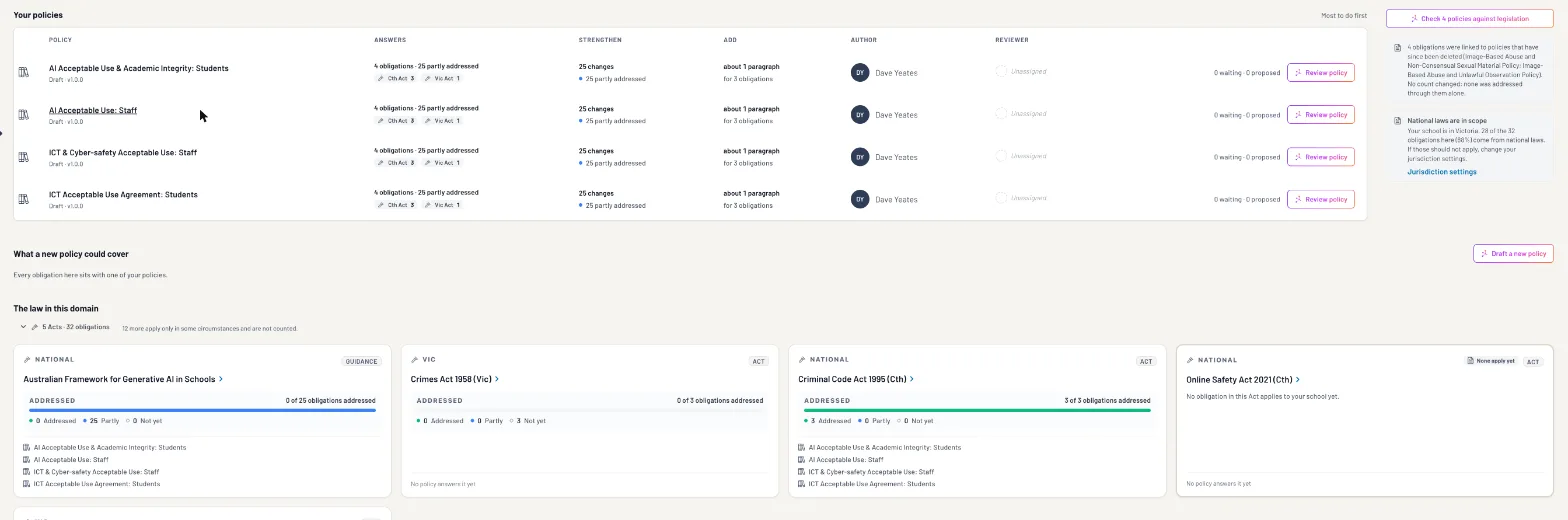Click the ACT badge on Criminal Code Act 1995 card

click(x=1146, y=361)
